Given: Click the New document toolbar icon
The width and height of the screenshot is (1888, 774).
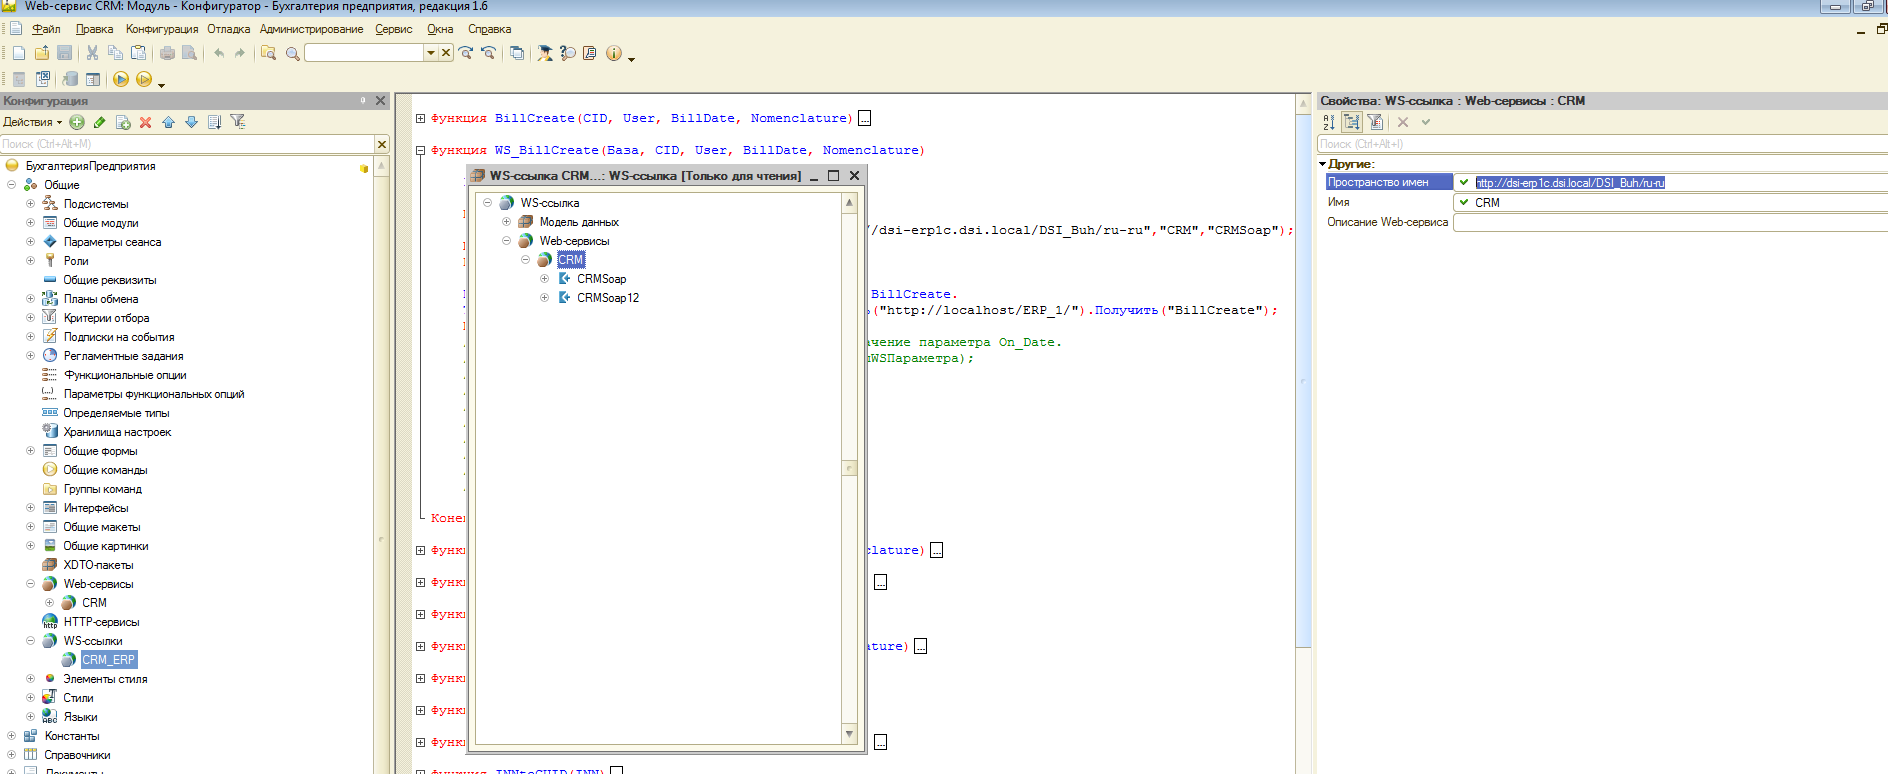Looking at the screenshot, I should (x=19, y=53).
